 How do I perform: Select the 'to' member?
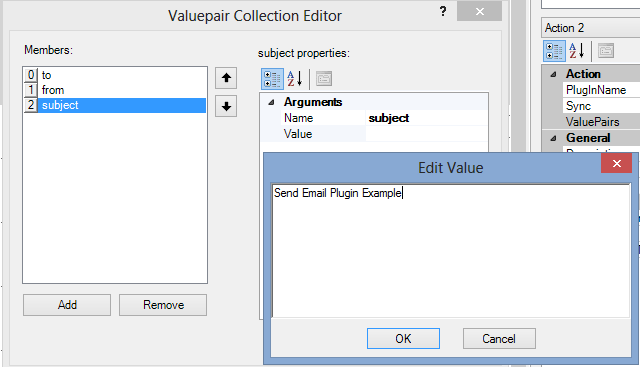coord(115,75)
